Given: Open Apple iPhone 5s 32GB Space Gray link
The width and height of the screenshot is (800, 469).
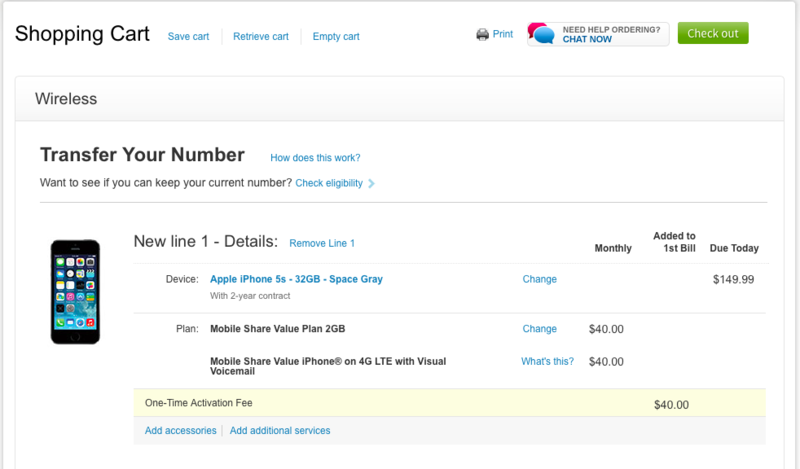Looking at the screenshot, I should [x=296, y=279].
